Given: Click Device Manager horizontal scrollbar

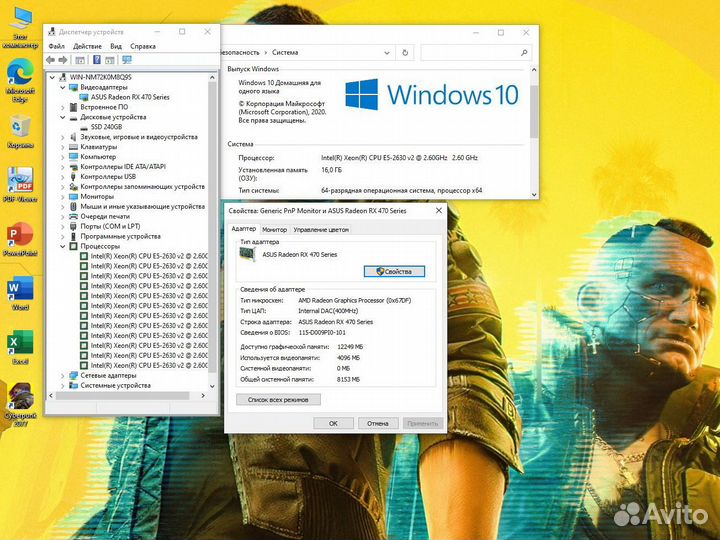Looking at the screenshot, I should click(122, 395).
